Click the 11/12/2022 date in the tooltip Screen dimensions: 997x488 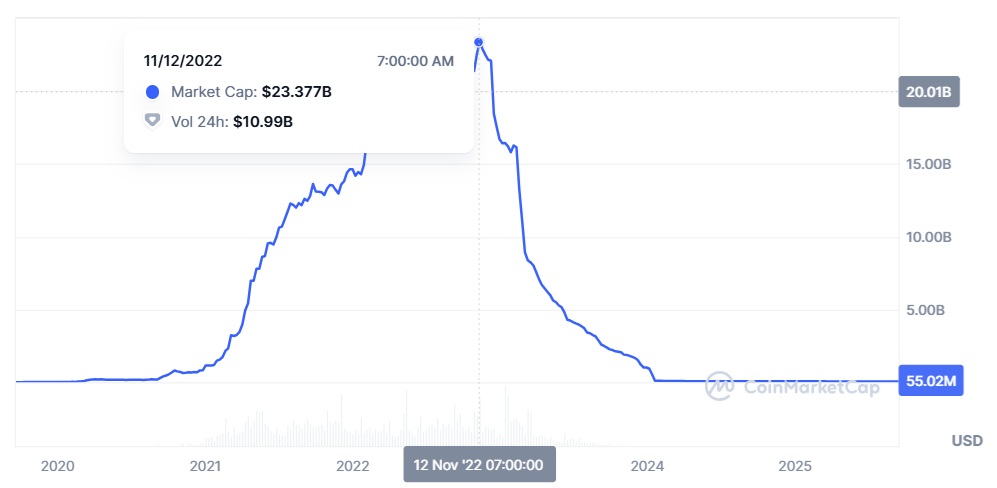click(182, 61)
